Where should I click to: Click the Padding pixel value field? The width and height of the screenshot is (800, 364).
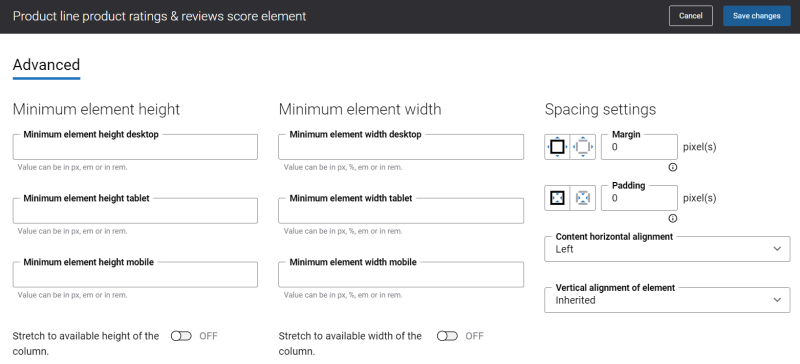pos(639,198)
